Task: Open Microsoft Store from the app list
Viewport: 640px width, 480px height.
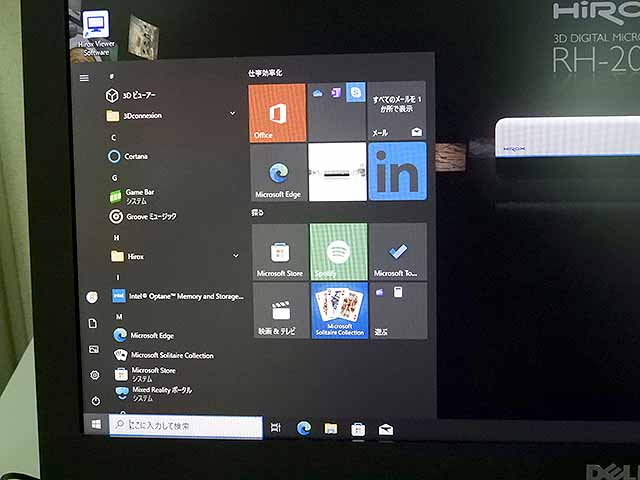Action: pyautogui.click(x=144, y=374)
